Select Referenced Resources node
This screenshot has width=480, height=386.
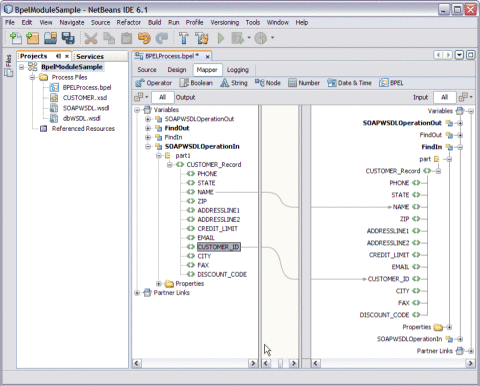coord(83,129)
